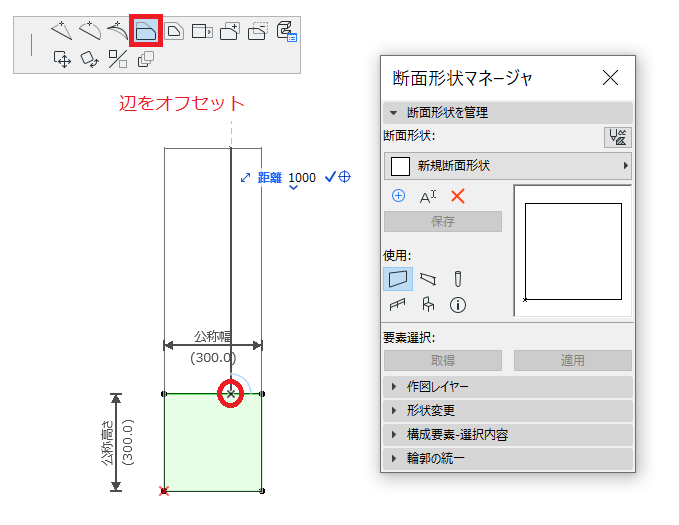Click the red X origin marker on profile

click(x=164, y=491)
